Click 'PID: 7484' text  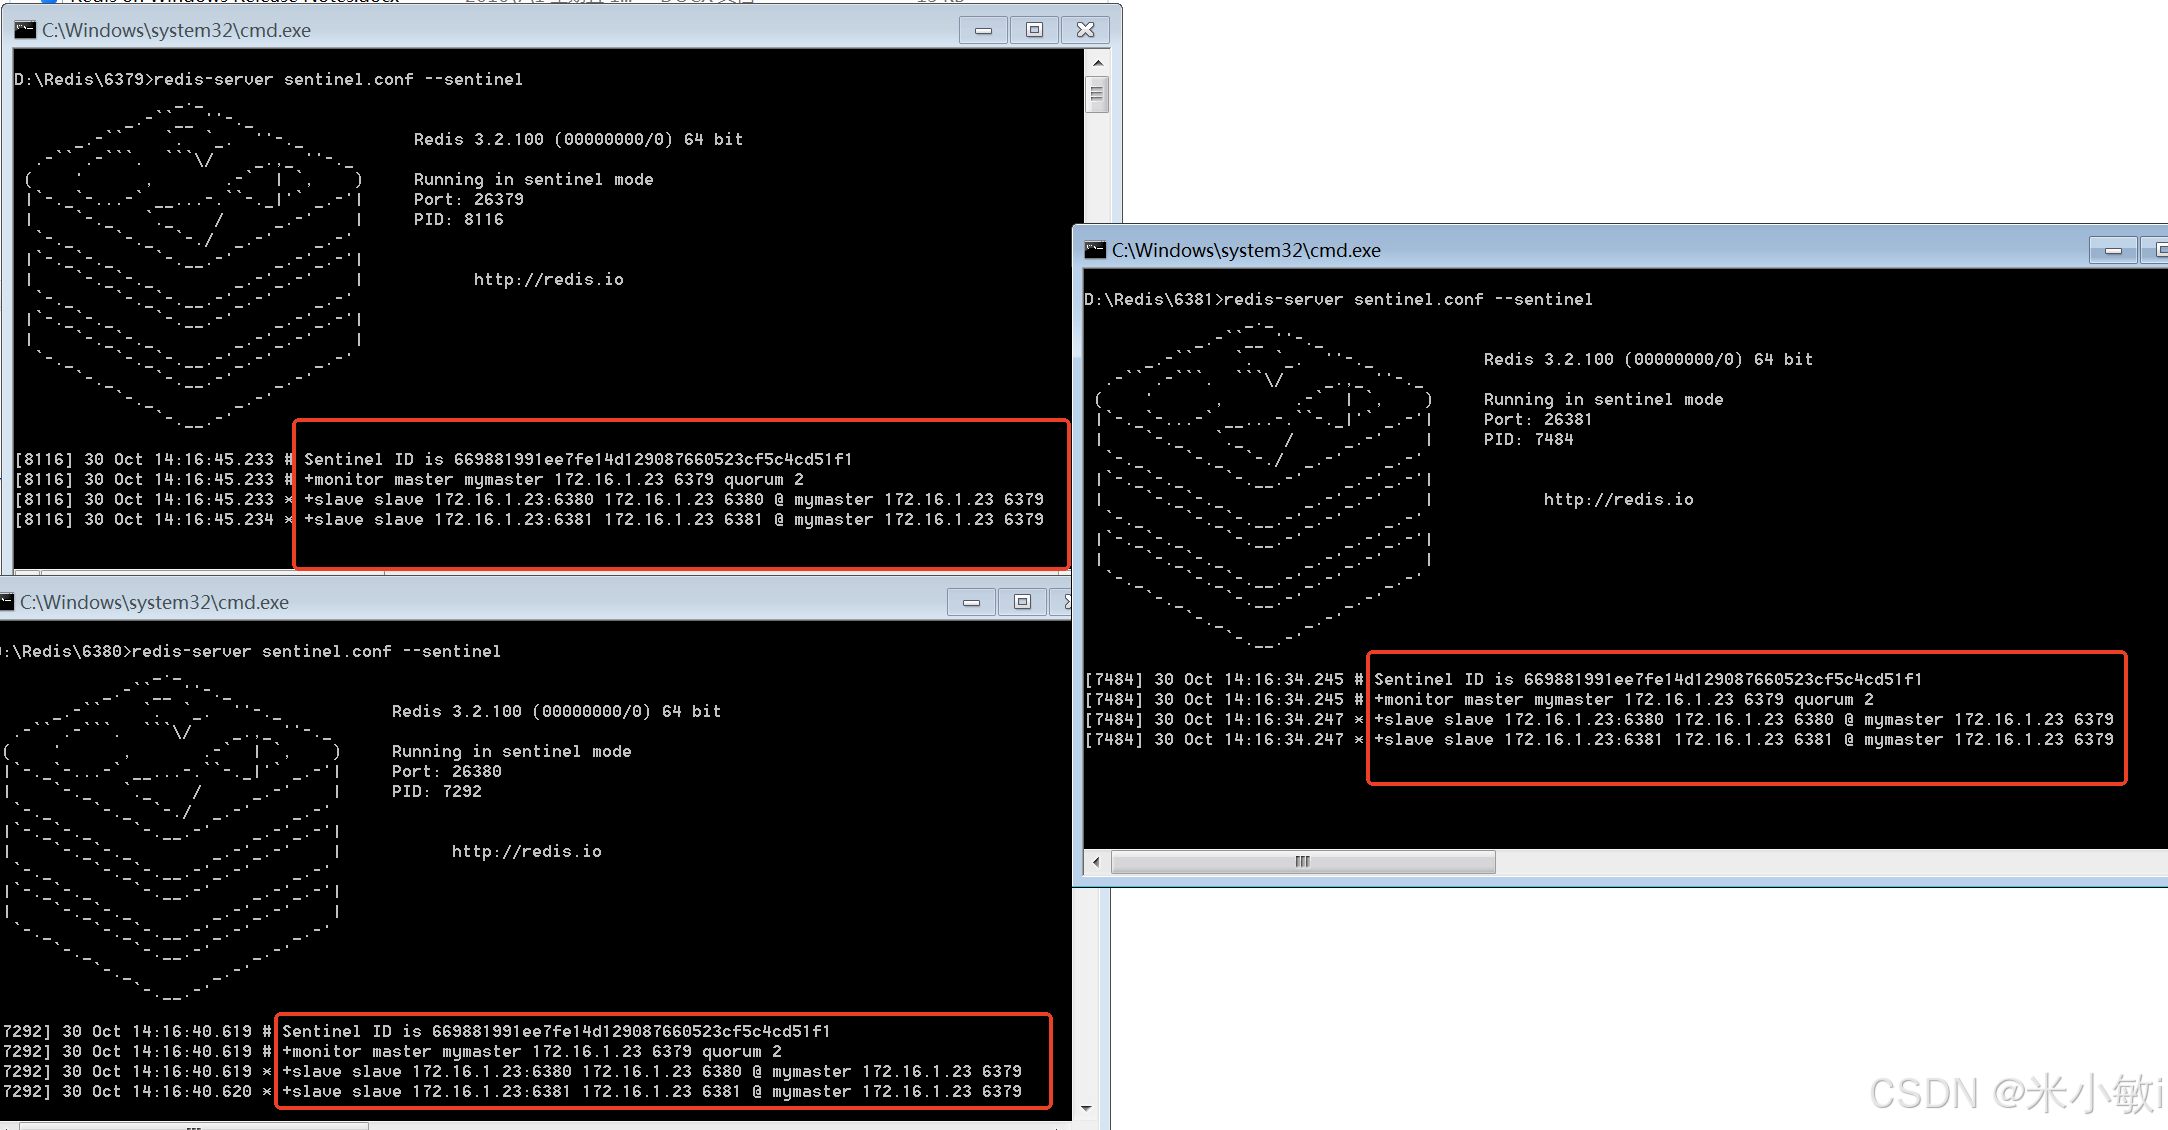tap(1529, 439)
